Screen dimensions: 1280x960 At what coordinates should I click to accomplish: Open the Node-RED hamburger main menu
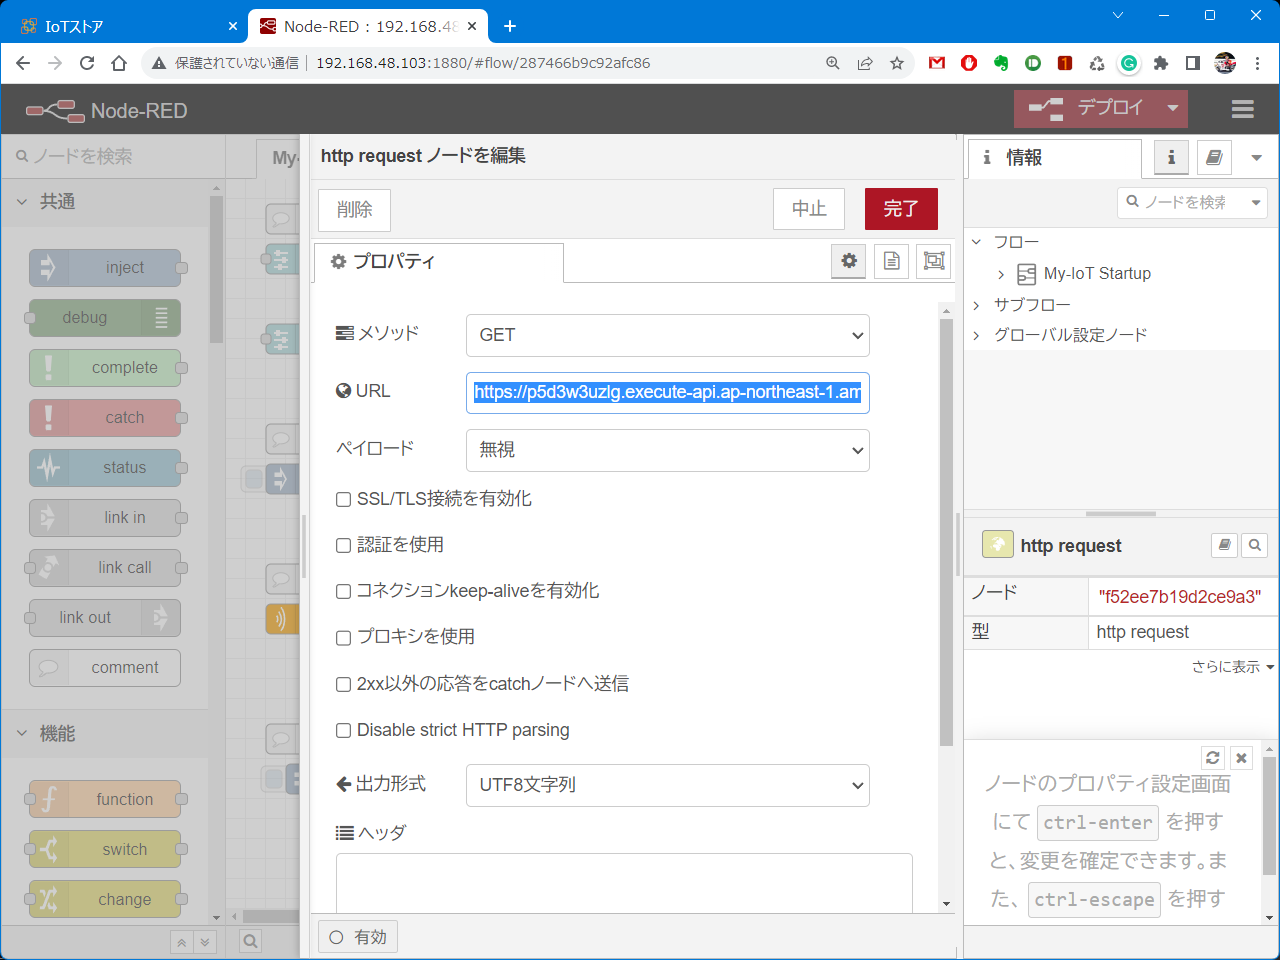(1243, 109)
